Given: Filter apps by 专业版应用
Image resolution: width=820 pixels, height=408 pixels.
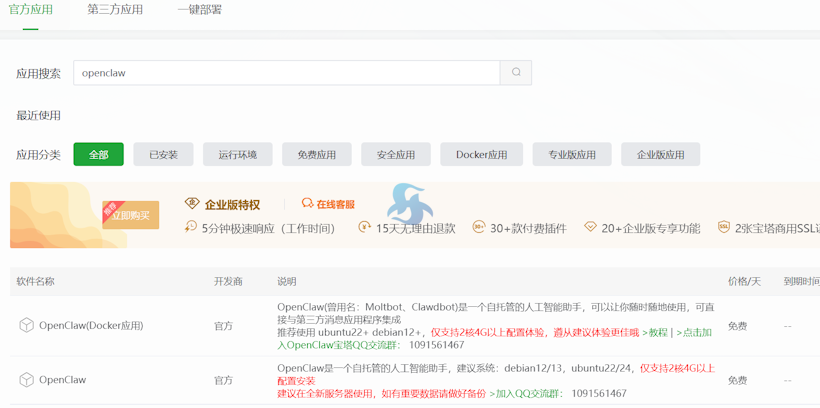Looking at the screenshot, I should click(x=572, y=154).
